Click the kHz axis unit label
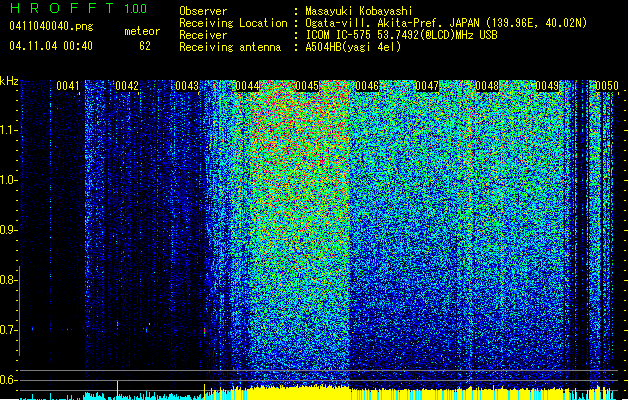Image resolution: width=629 pixels, height=400 pixels. 9,81
